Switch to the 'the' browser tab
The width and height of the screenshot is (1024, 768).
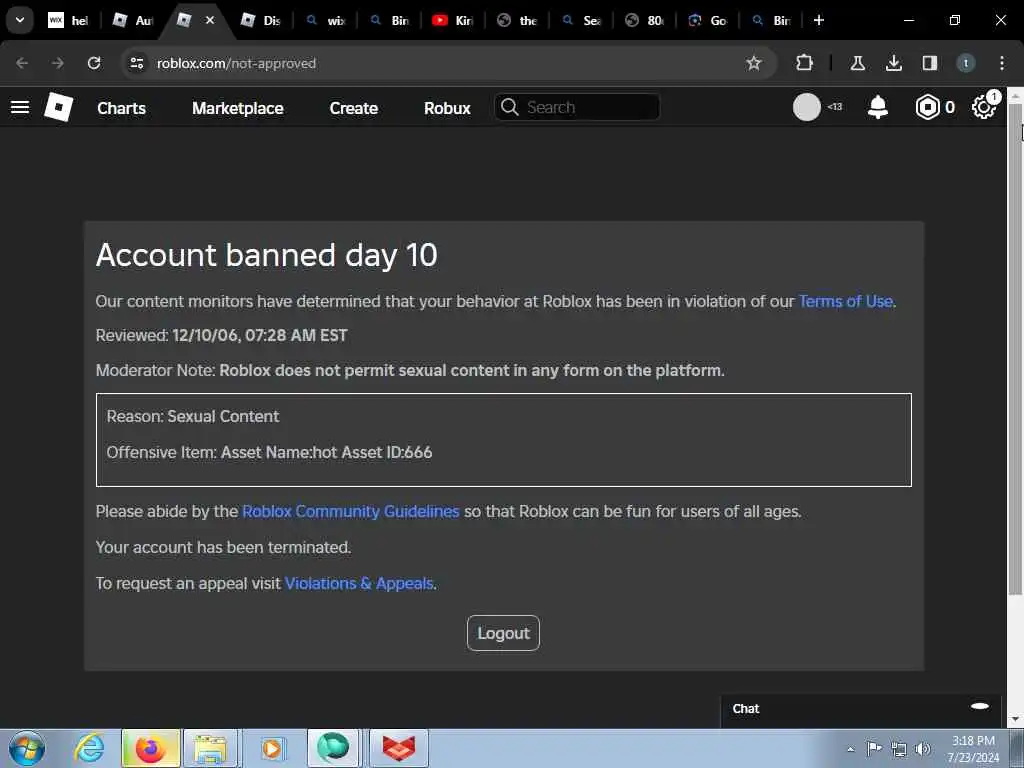click(x=516, y=20)
